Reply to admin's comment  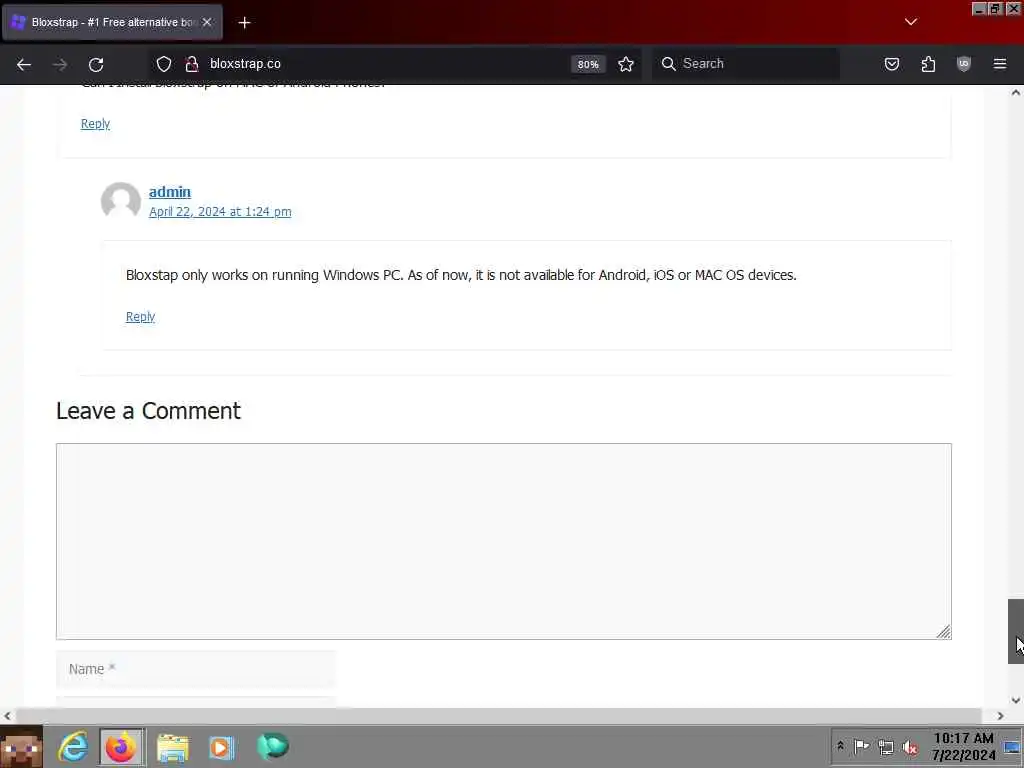coord(140,317)
